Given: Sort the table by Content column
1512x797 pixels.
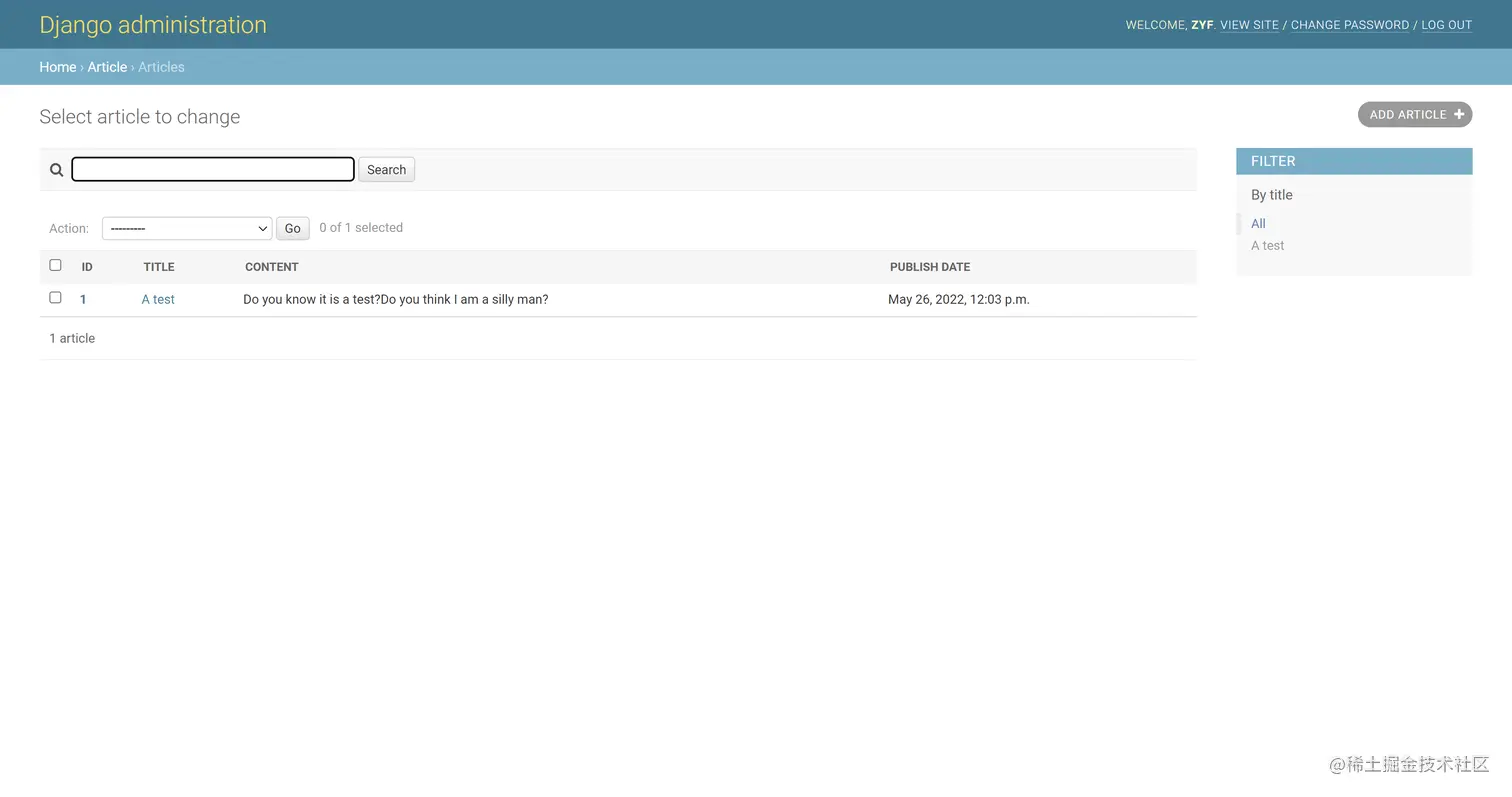Looking at the screenshot, I should [272, 267].
